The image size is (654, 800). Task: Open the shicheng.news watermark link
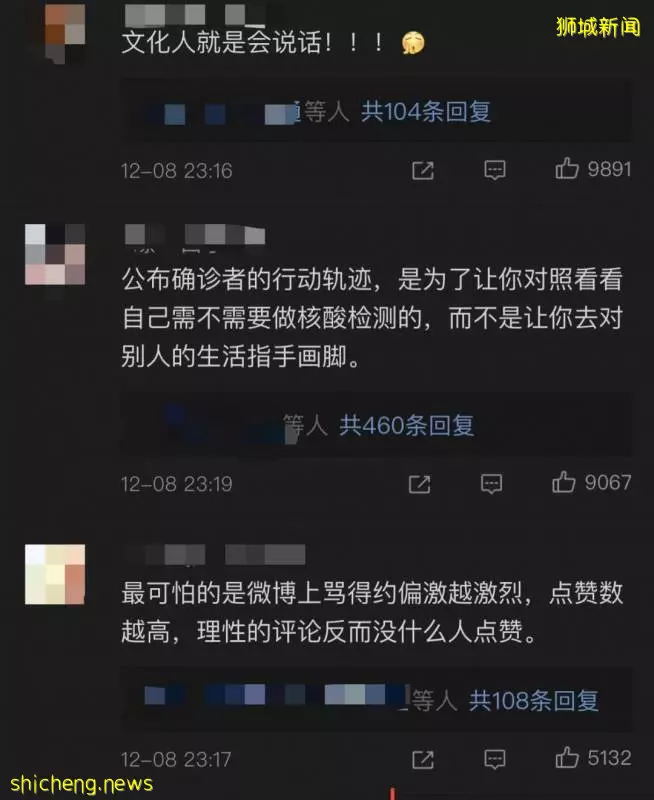coord(82,783)
